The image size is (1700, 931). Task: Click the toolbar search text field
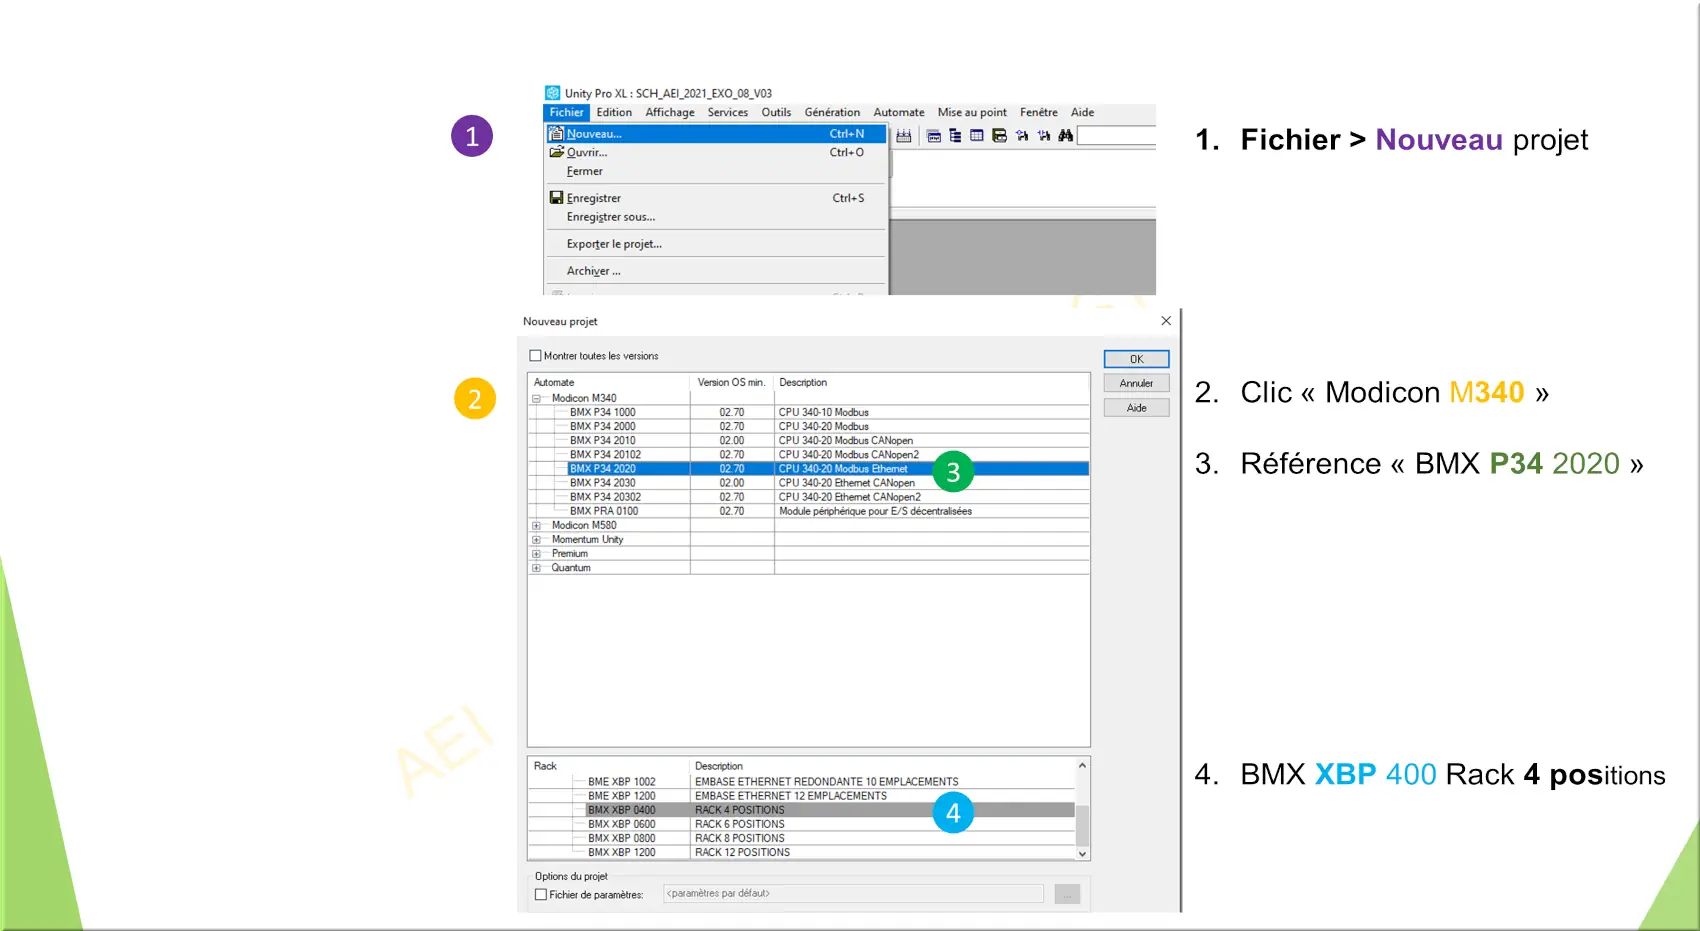[1117, 136]
